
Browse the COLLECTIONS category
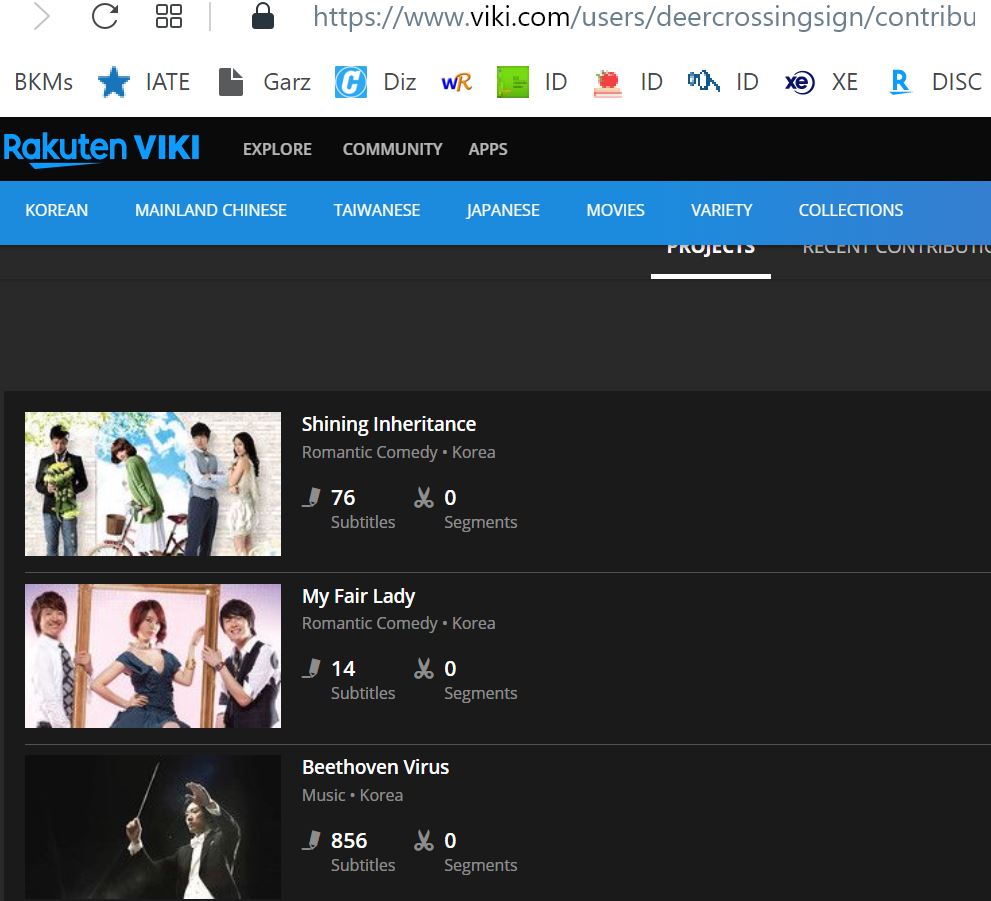pos(851,210)
